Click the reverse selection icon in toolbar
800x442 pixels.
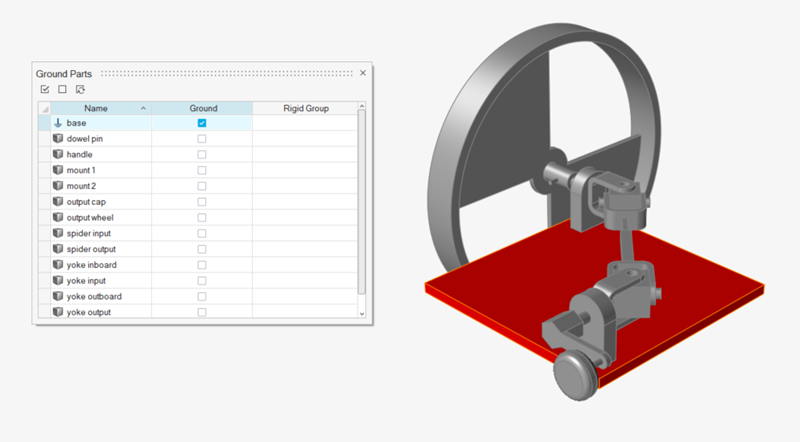pyautogui.click(x=80, y=90)
